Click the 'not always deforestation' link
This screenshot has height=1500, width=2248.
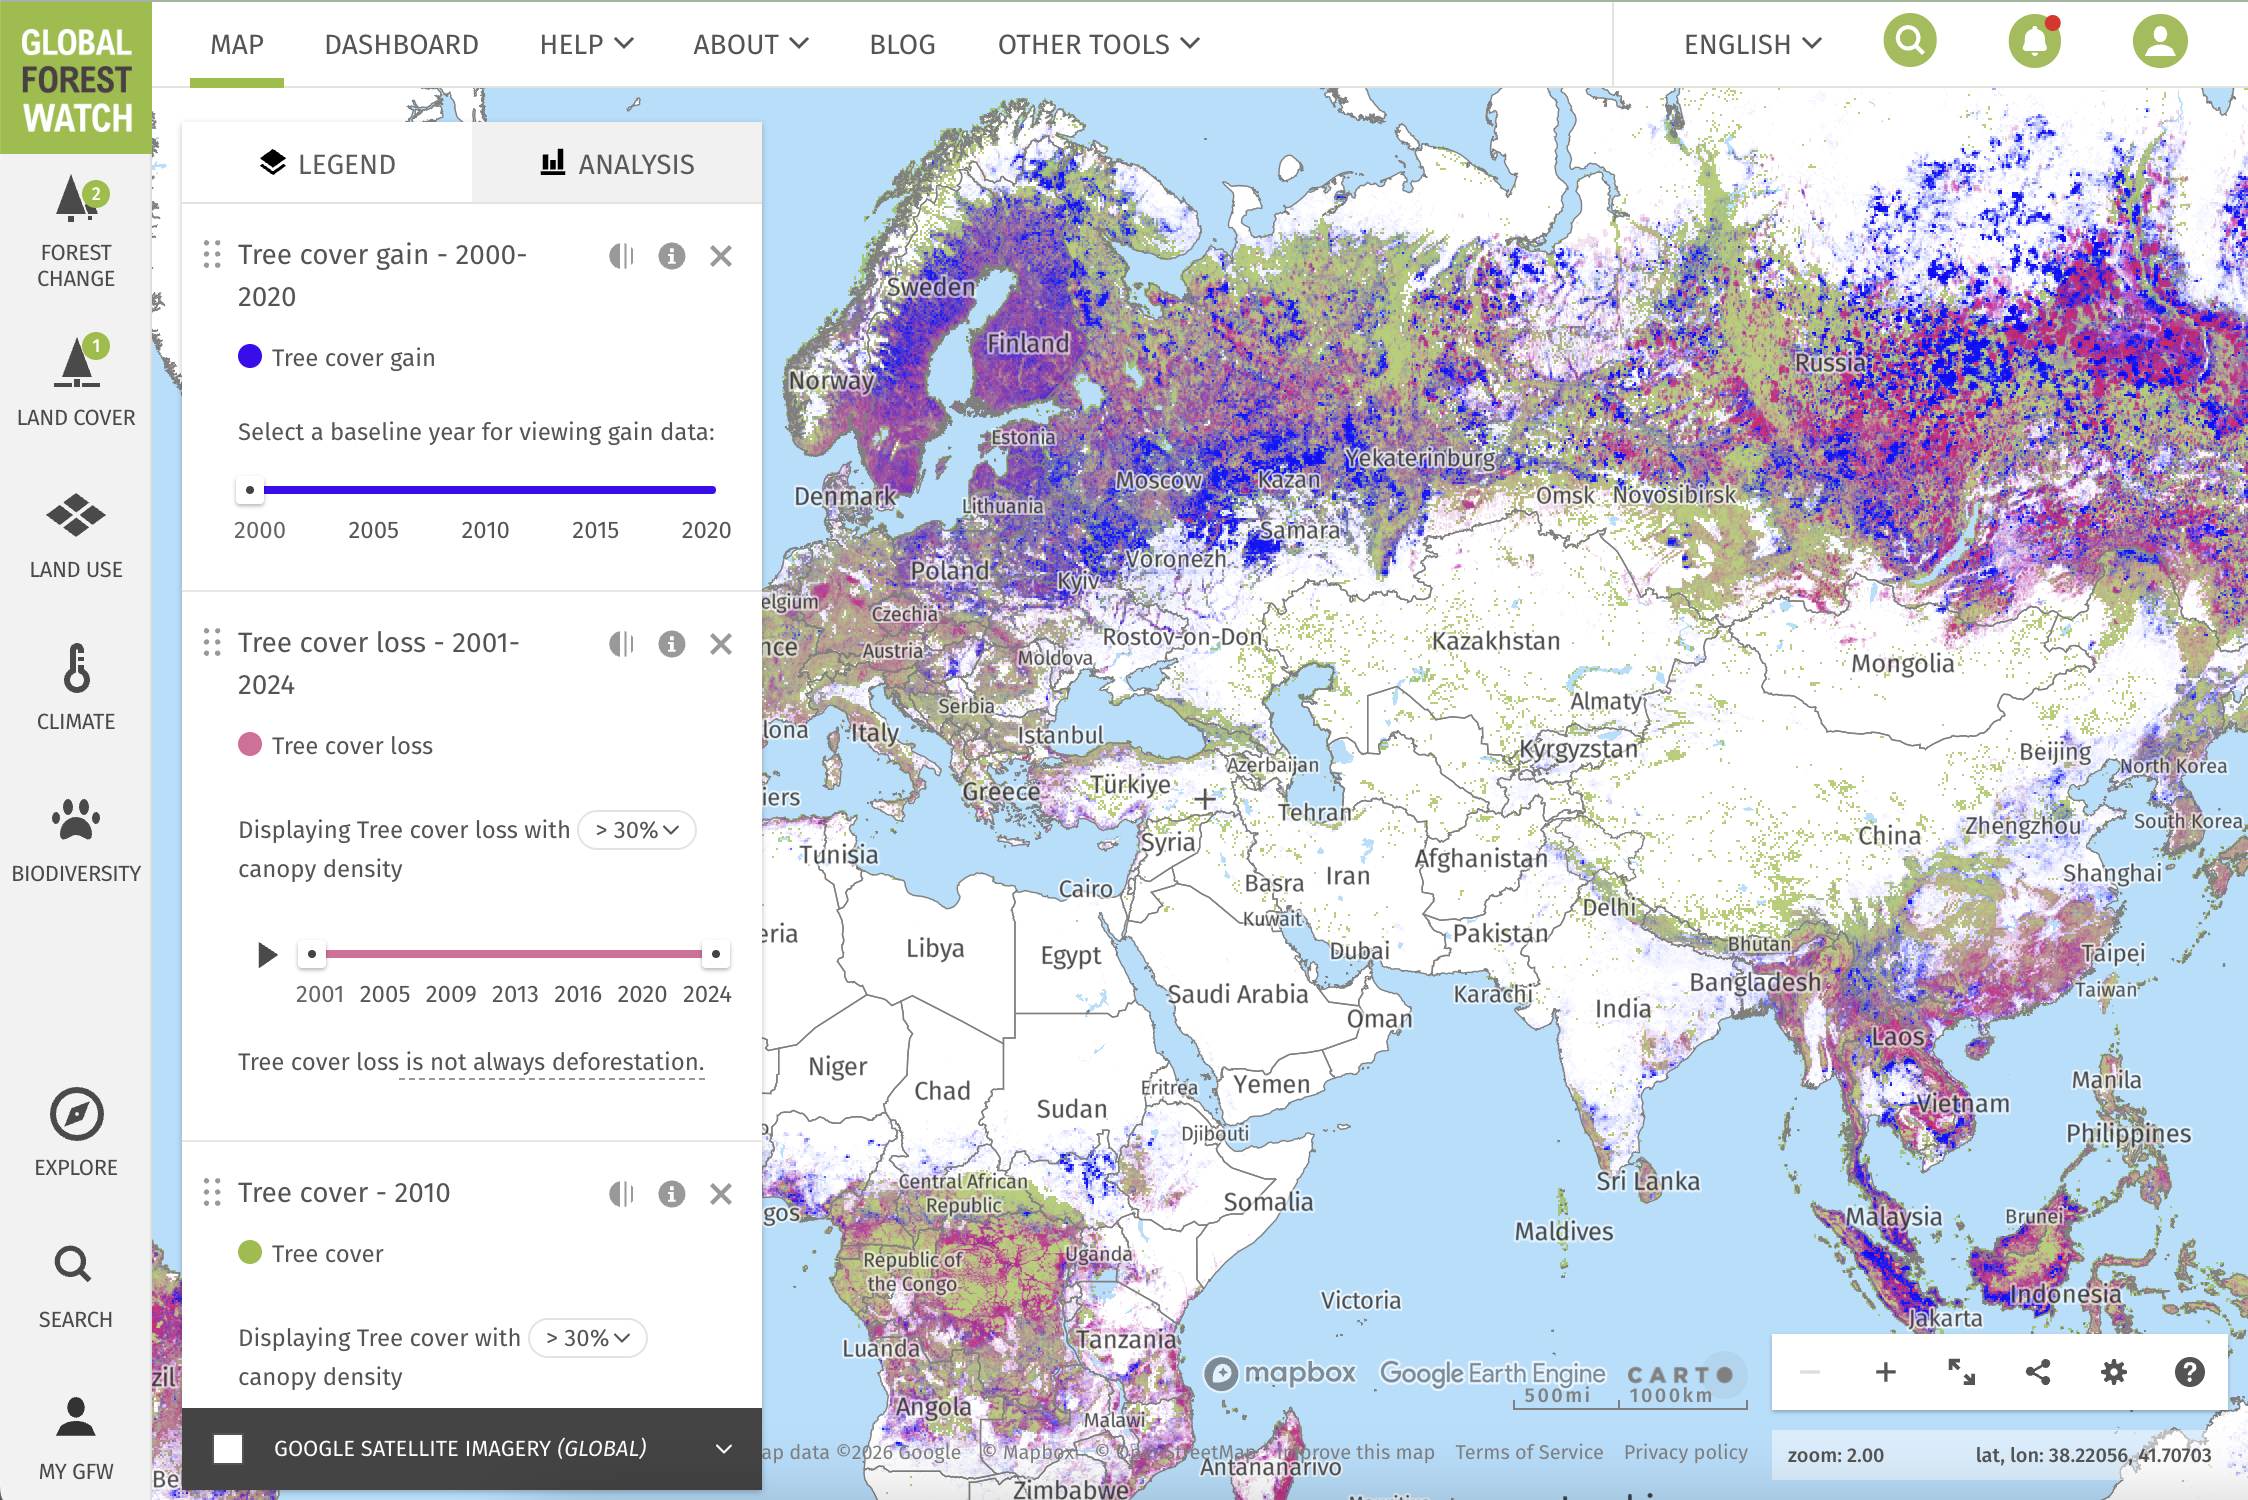[552, 1062]
